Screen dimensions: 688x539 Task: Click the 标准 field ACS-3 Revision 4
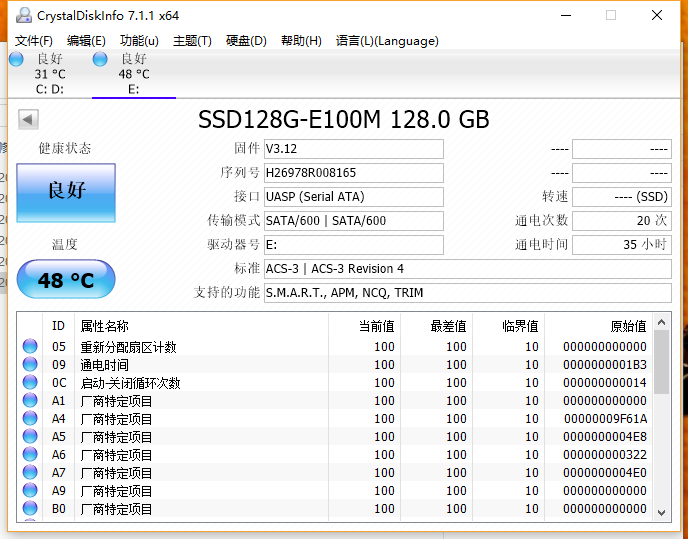click(x=468, y=269)
